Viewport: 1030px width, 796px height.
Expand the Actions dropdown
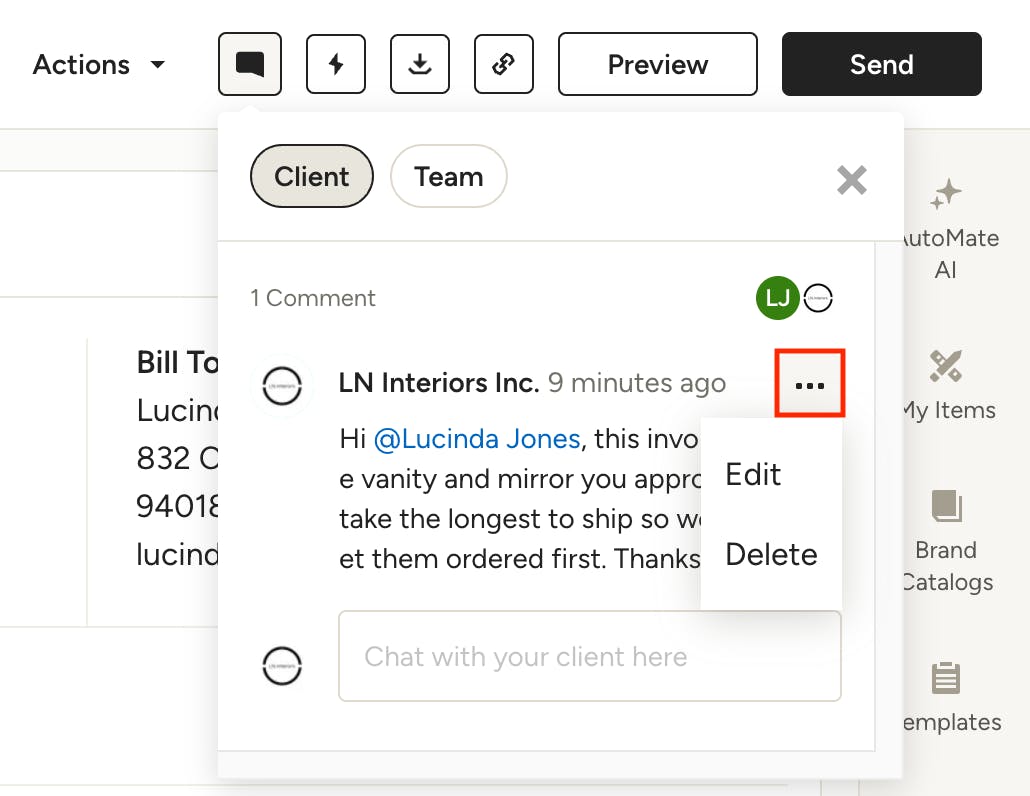coord(99,65)
